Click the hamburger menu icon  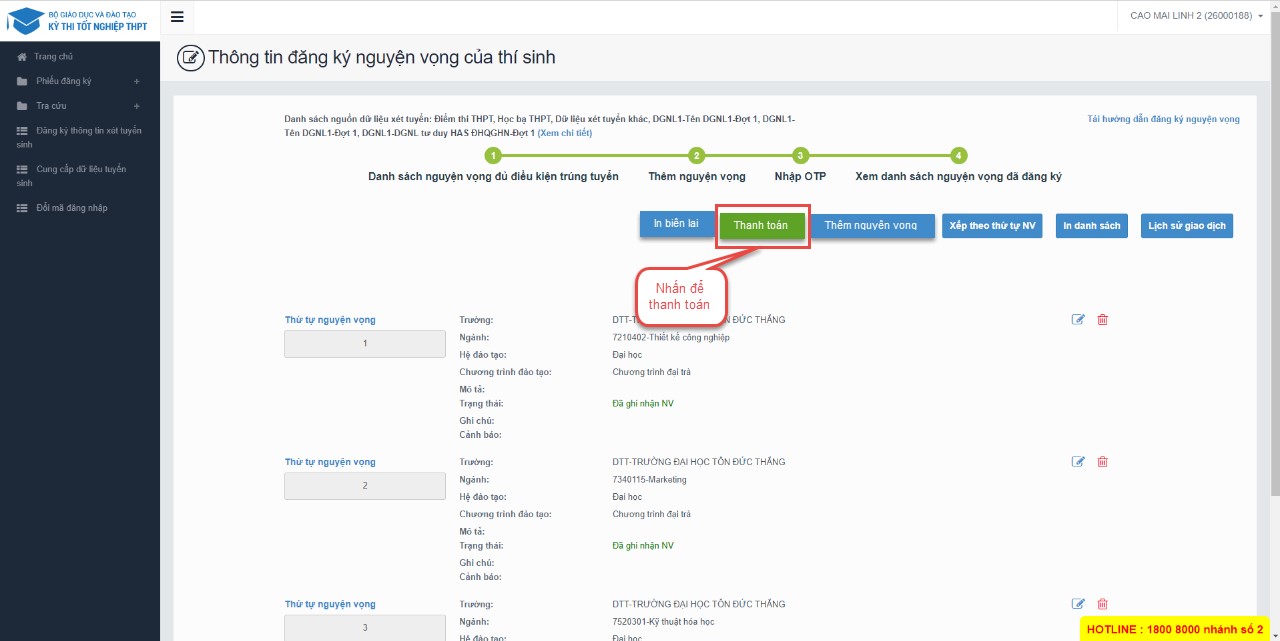[177, 17]
